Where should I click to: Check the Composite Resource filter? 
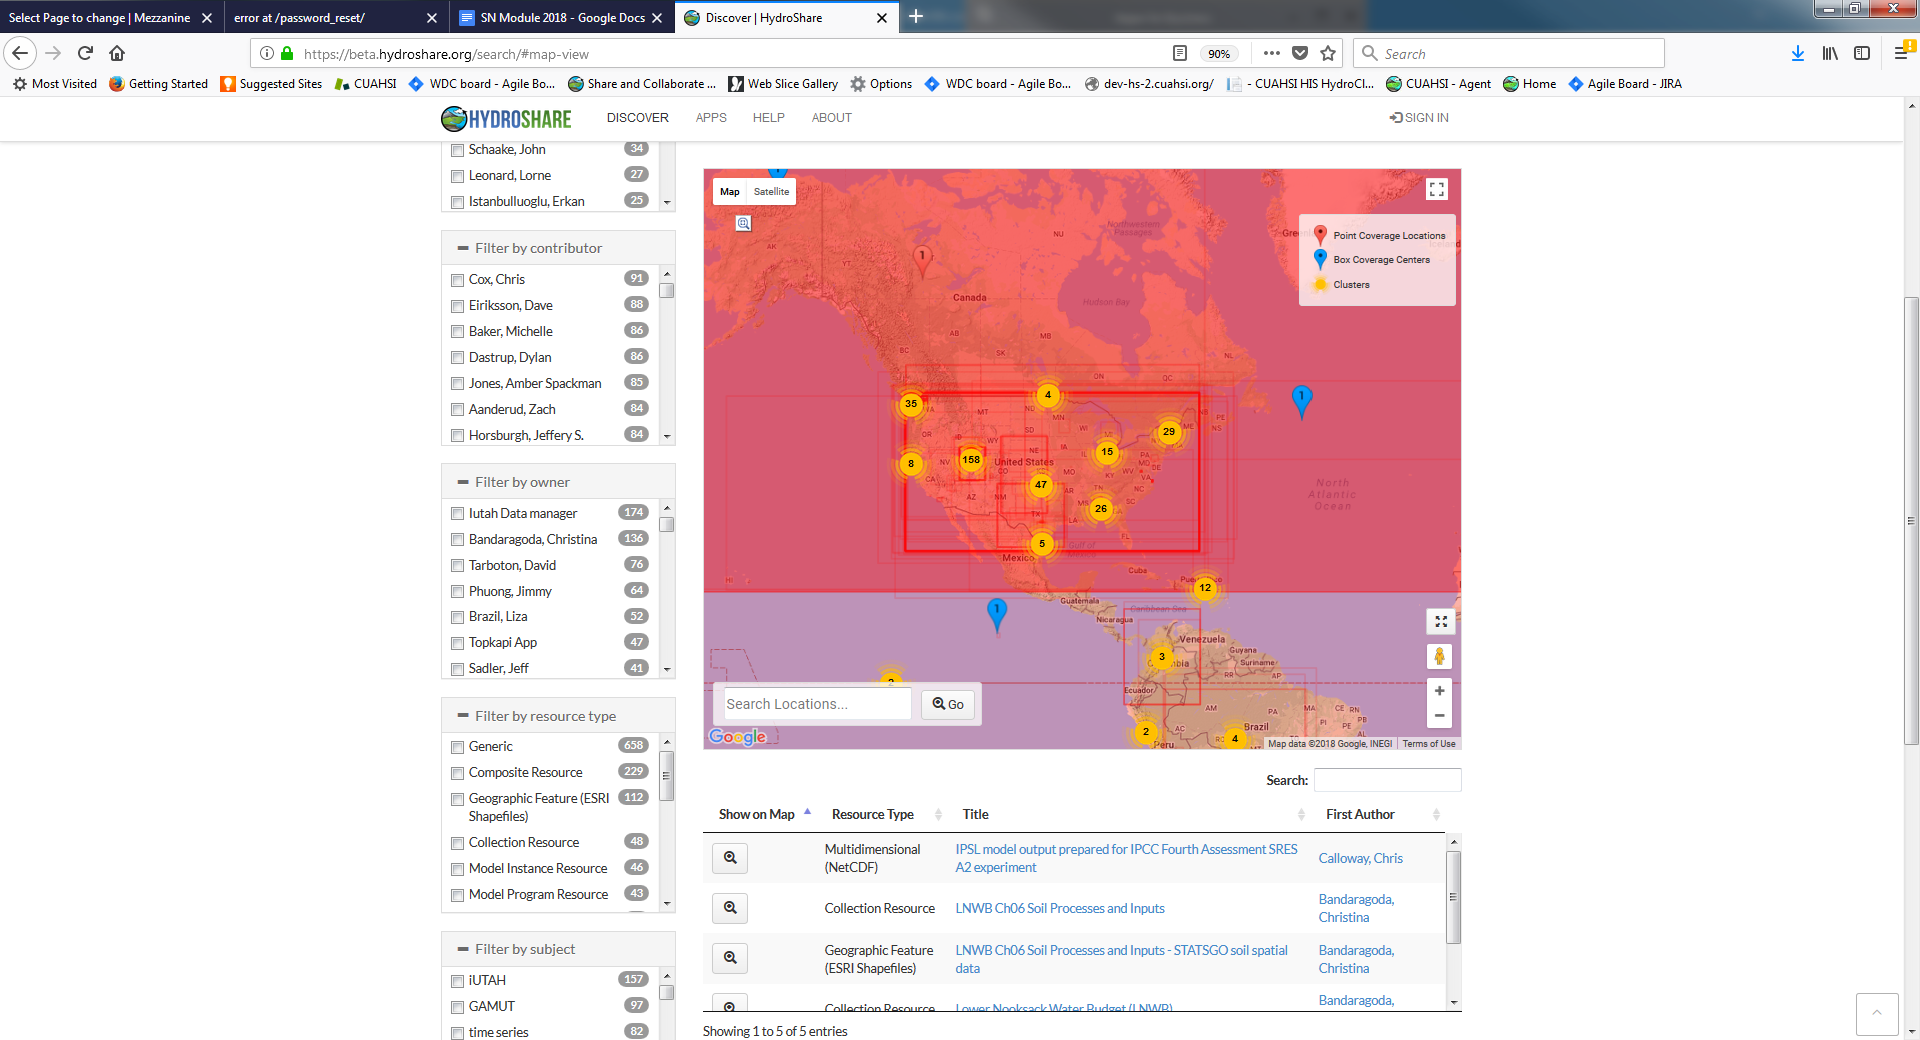457,773
